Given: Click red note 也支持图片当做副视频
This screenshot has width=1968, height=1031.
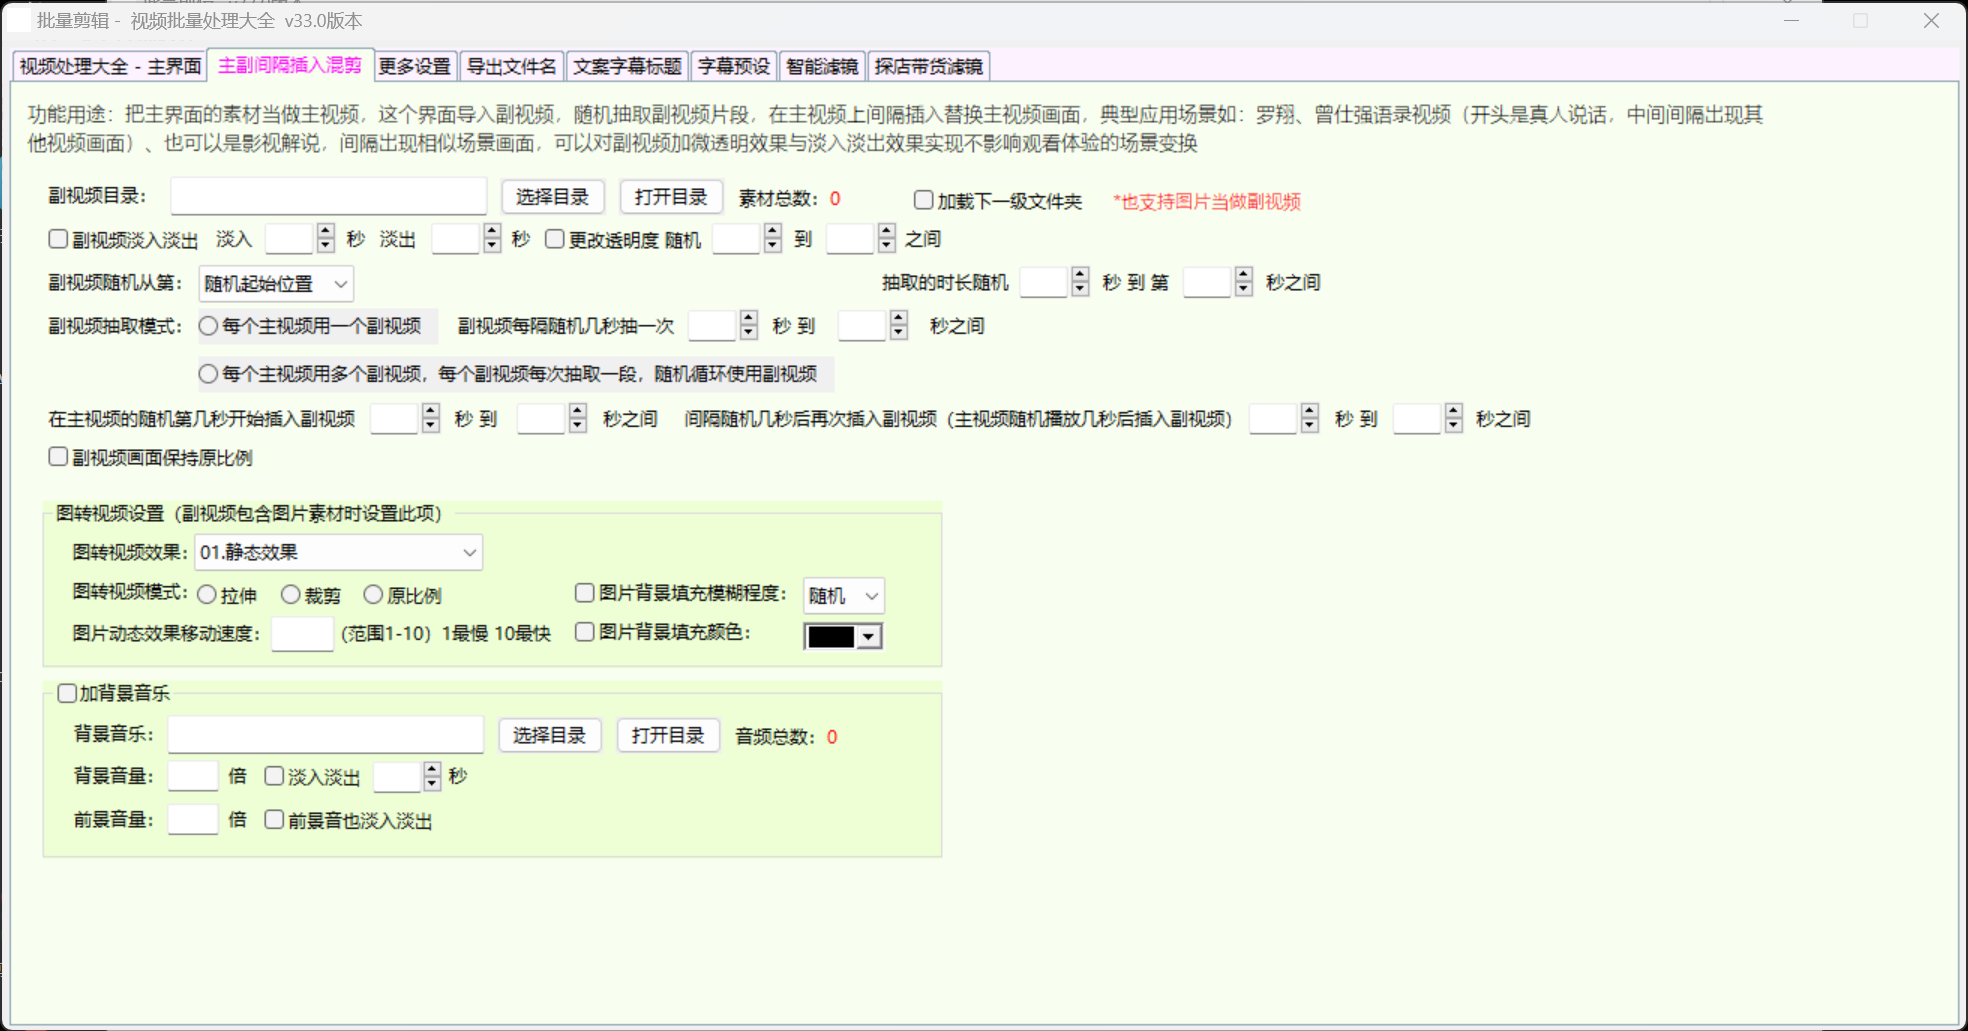Looking at the screenshot, I should pyautogui.click(x=1207, y=202).
